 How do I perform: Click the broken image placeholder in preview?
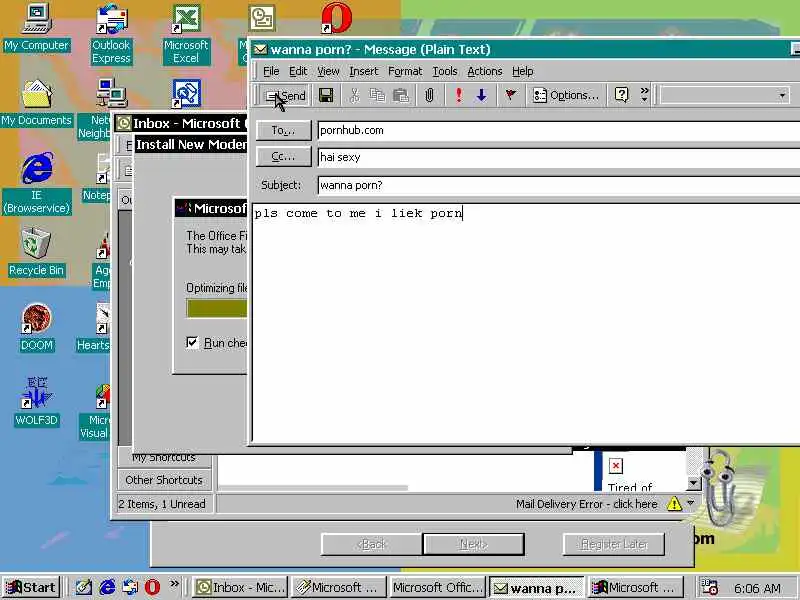point(616,465)
